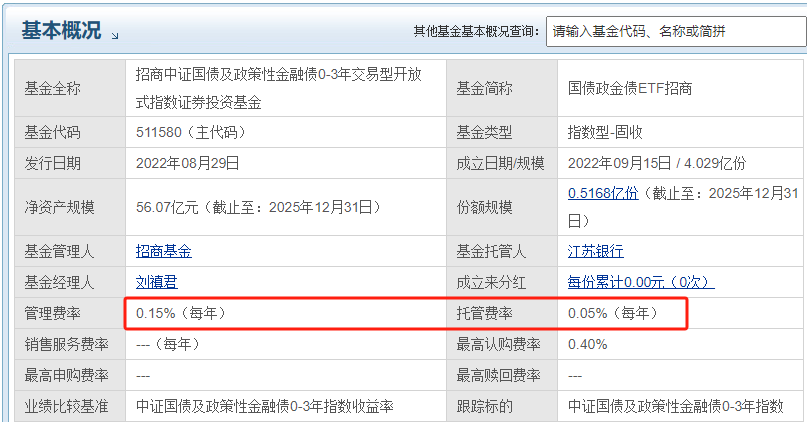Viewport: 807px width, 422px height.
Task: Click the 跟踪标的 tracked index value
Action: coord(675,406)
